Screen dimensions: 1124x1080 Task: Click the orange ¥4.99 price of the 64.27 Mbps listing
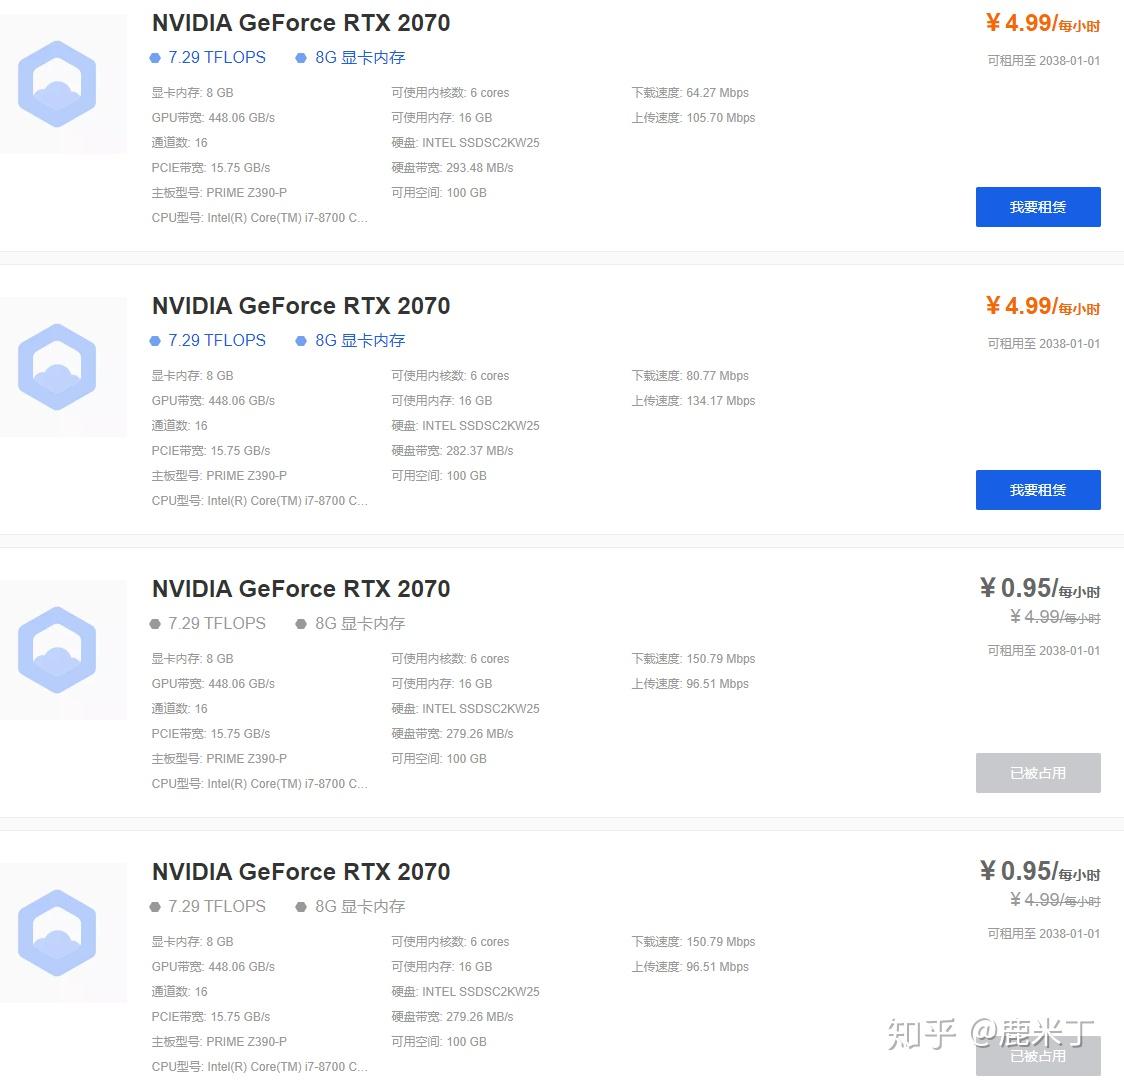(1043, 23)
